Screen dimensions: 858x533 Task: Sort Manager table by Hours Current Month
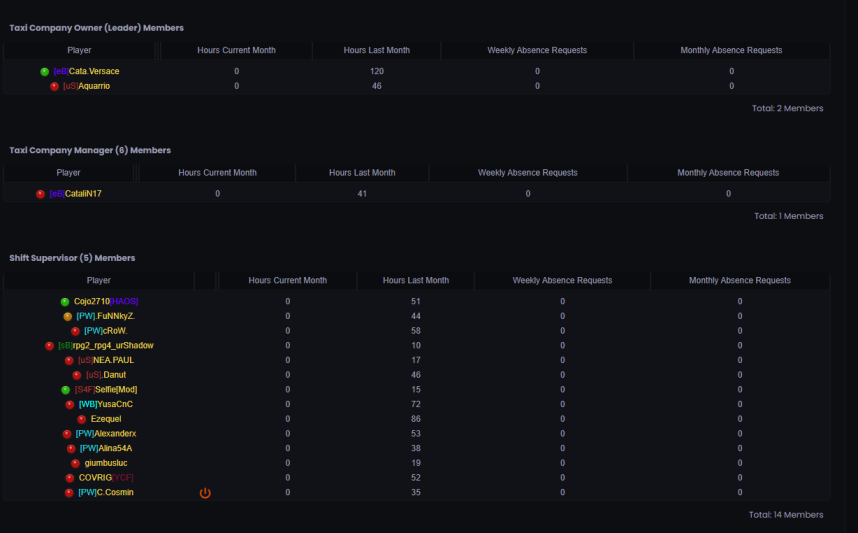point(217,173)
